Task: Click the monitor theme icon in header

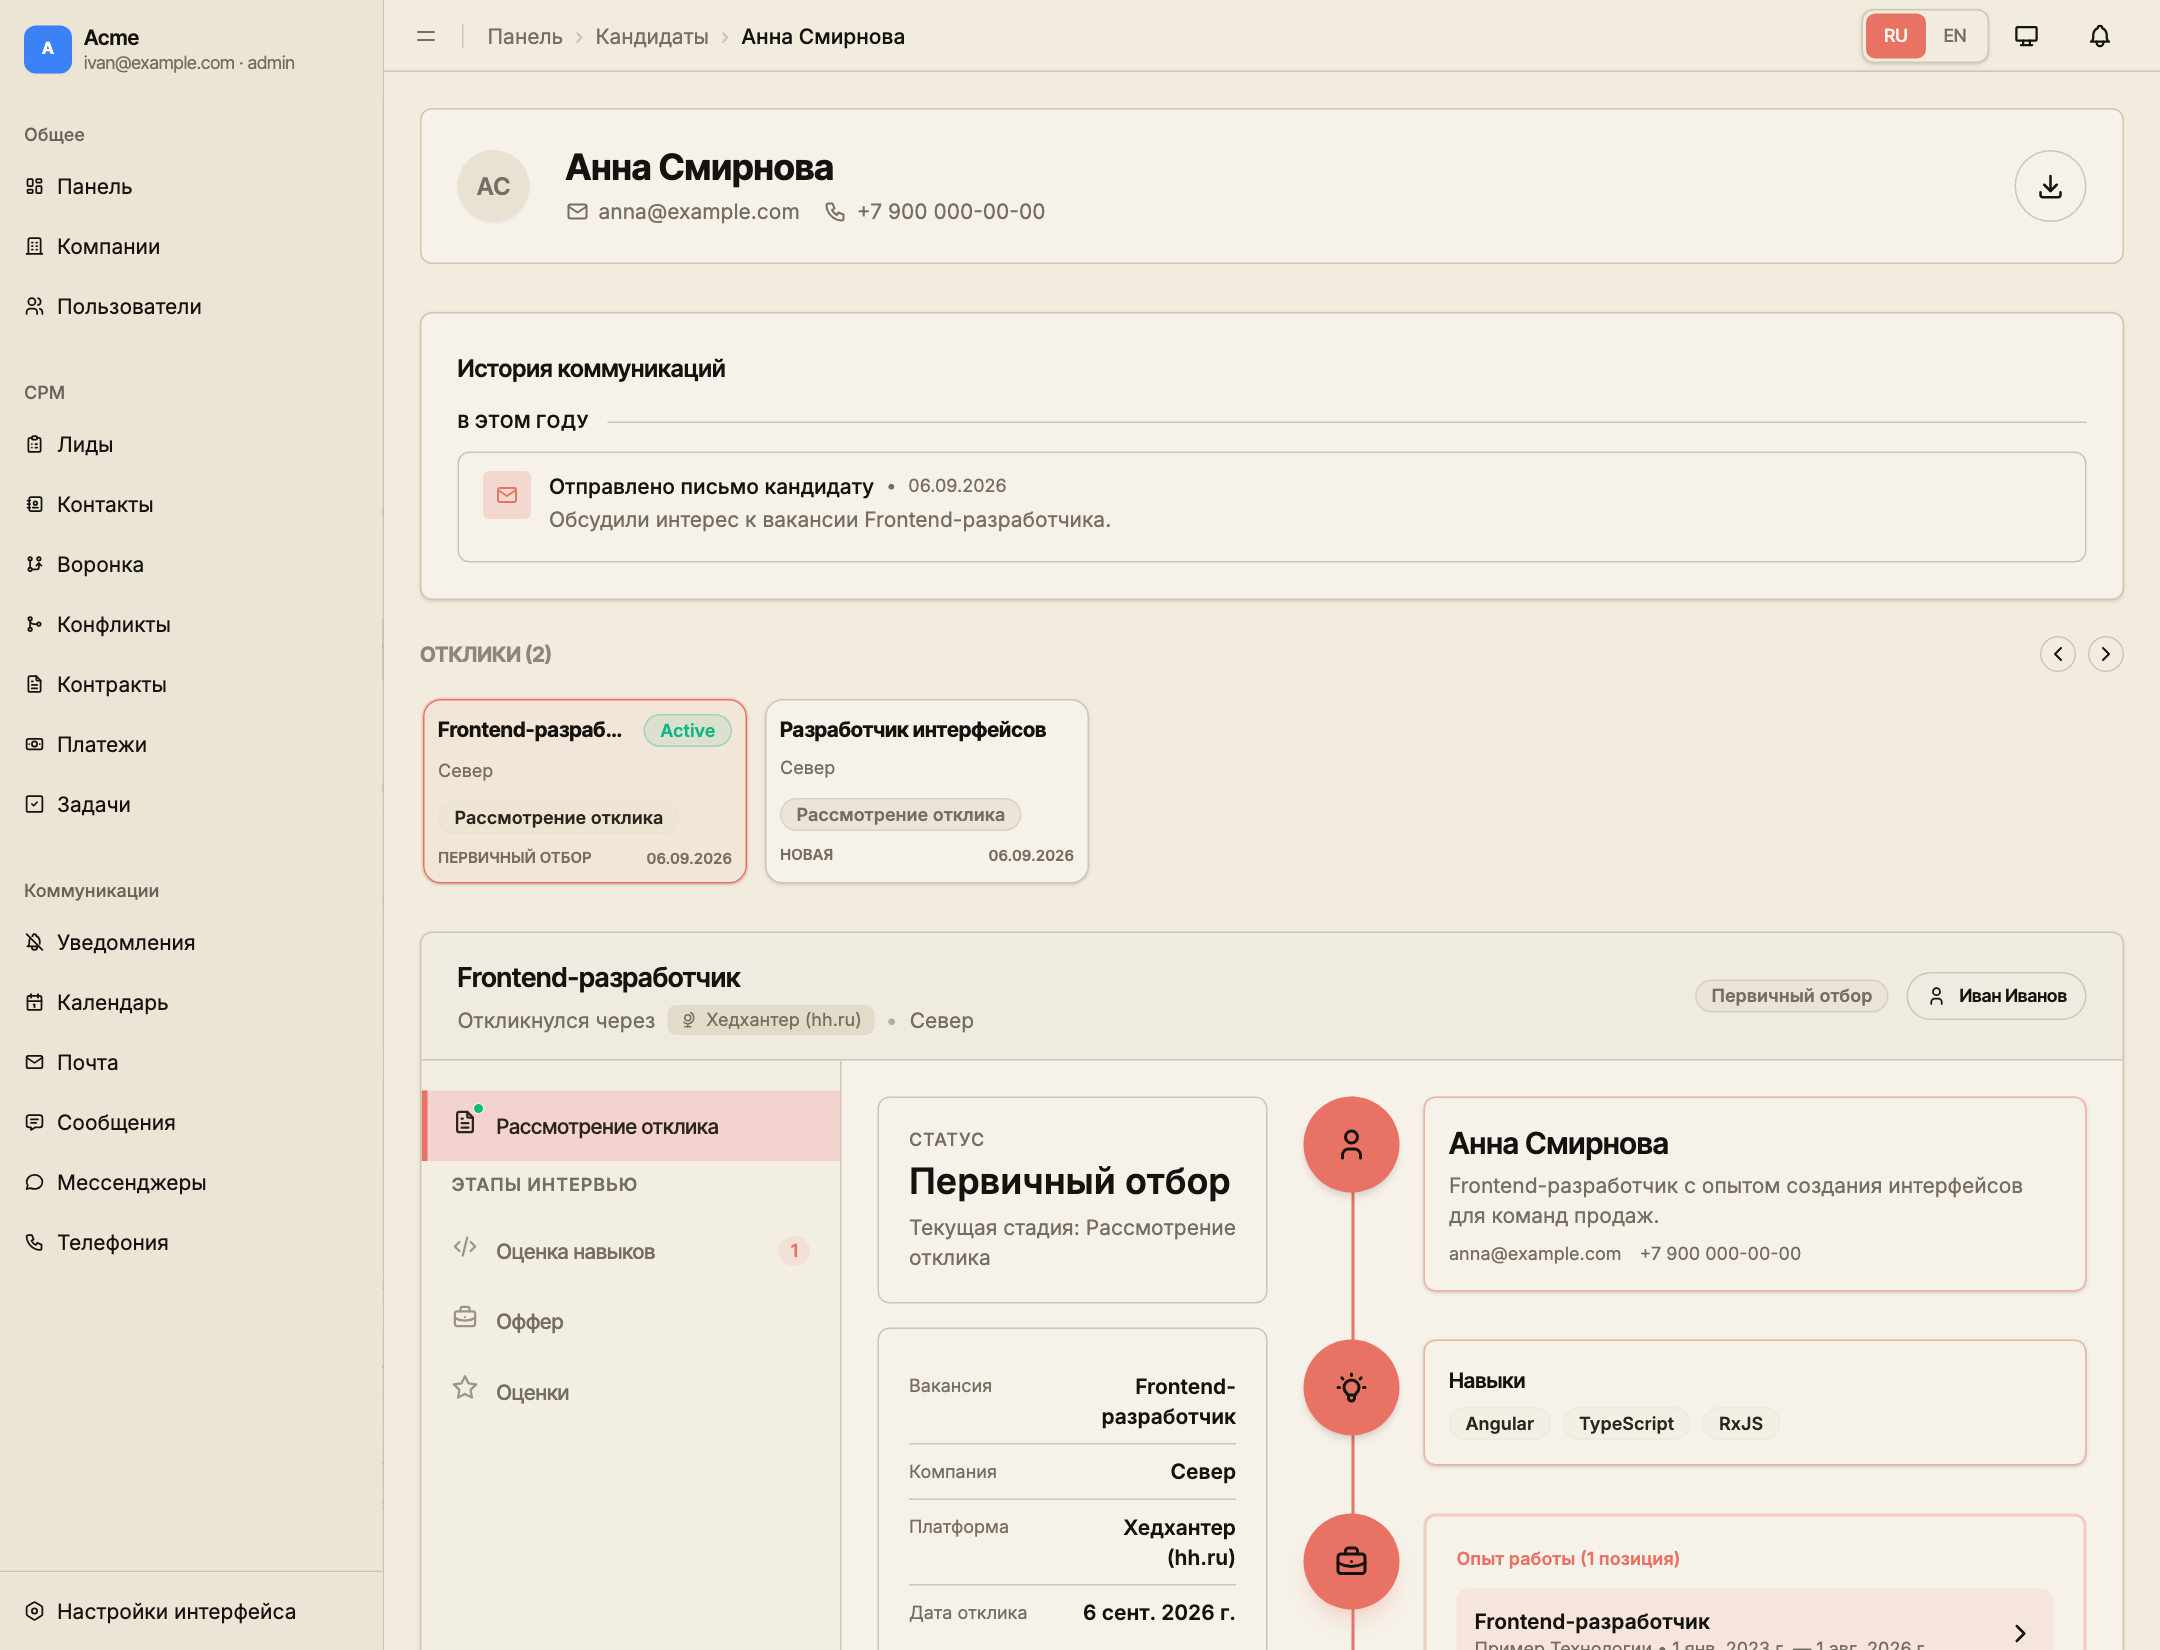Action: pos(2027,37)
